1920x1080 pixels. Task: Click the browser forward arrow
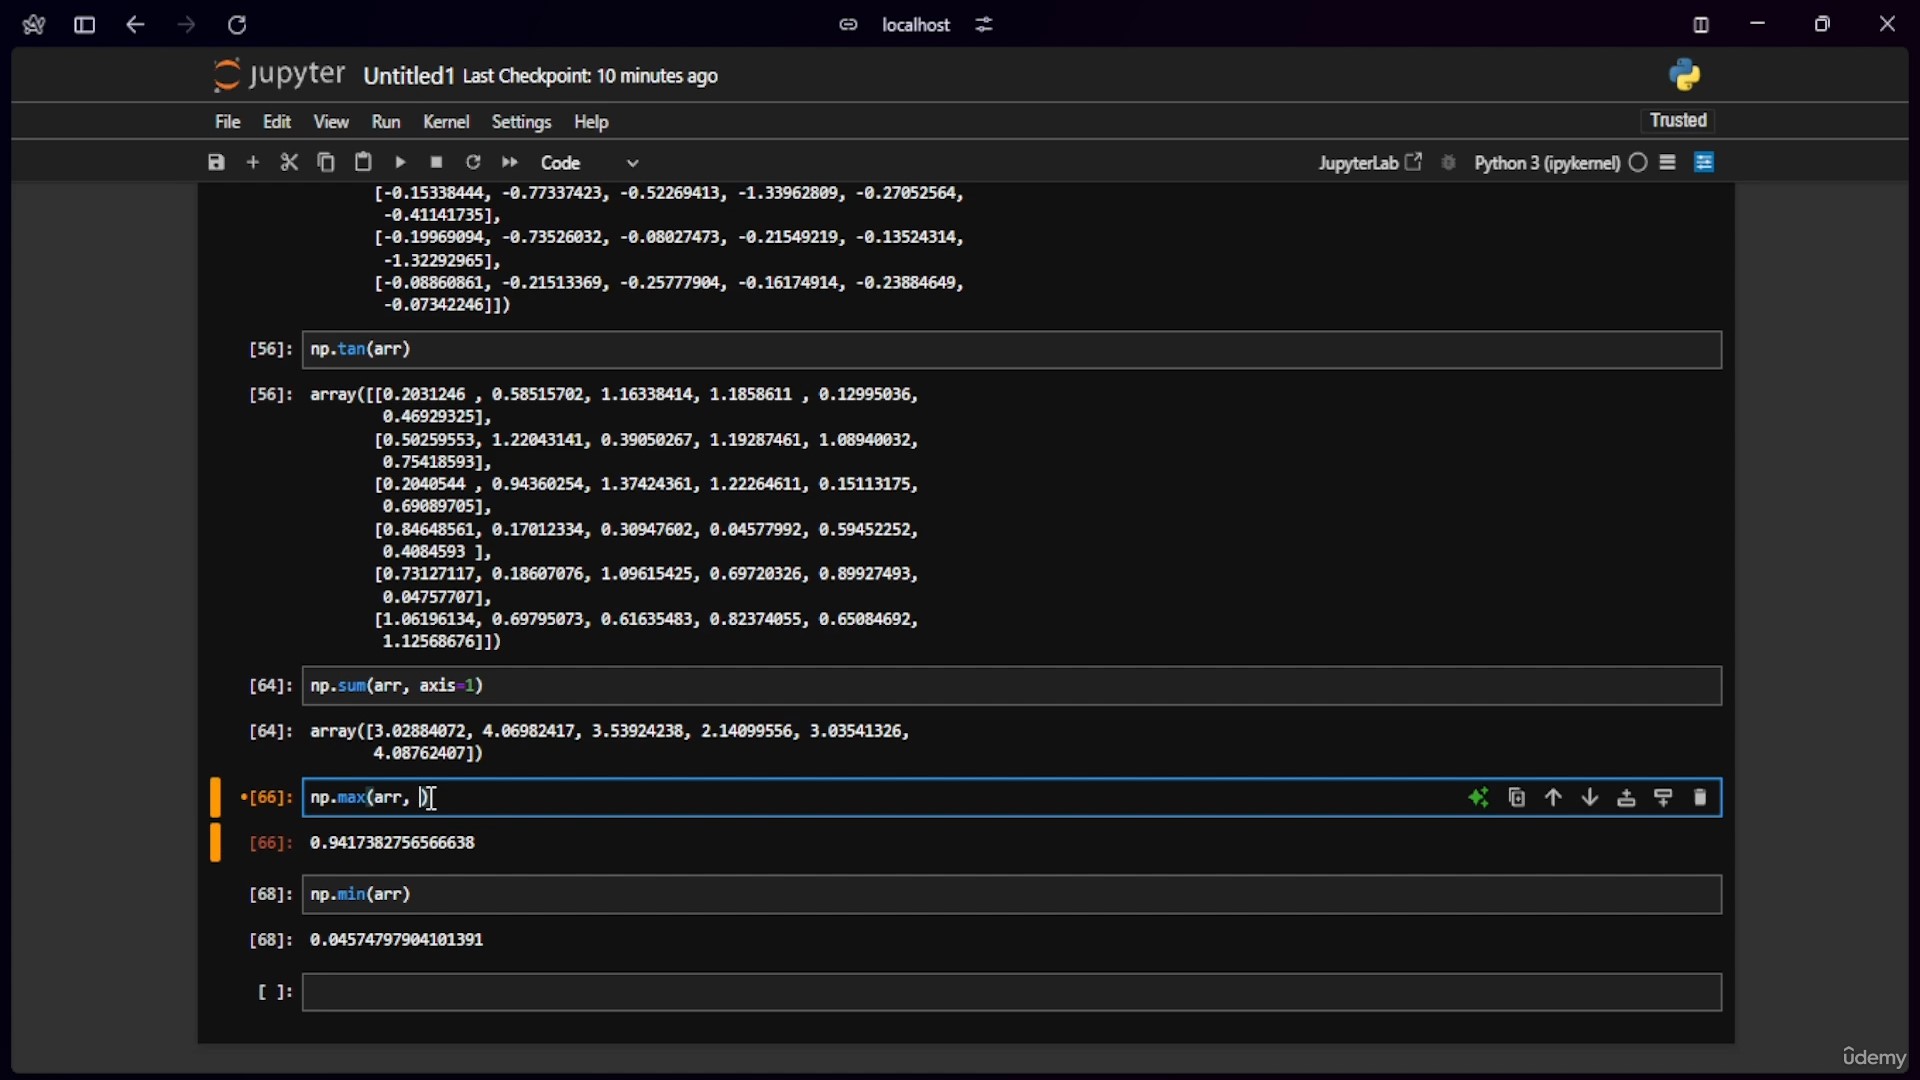186,25
